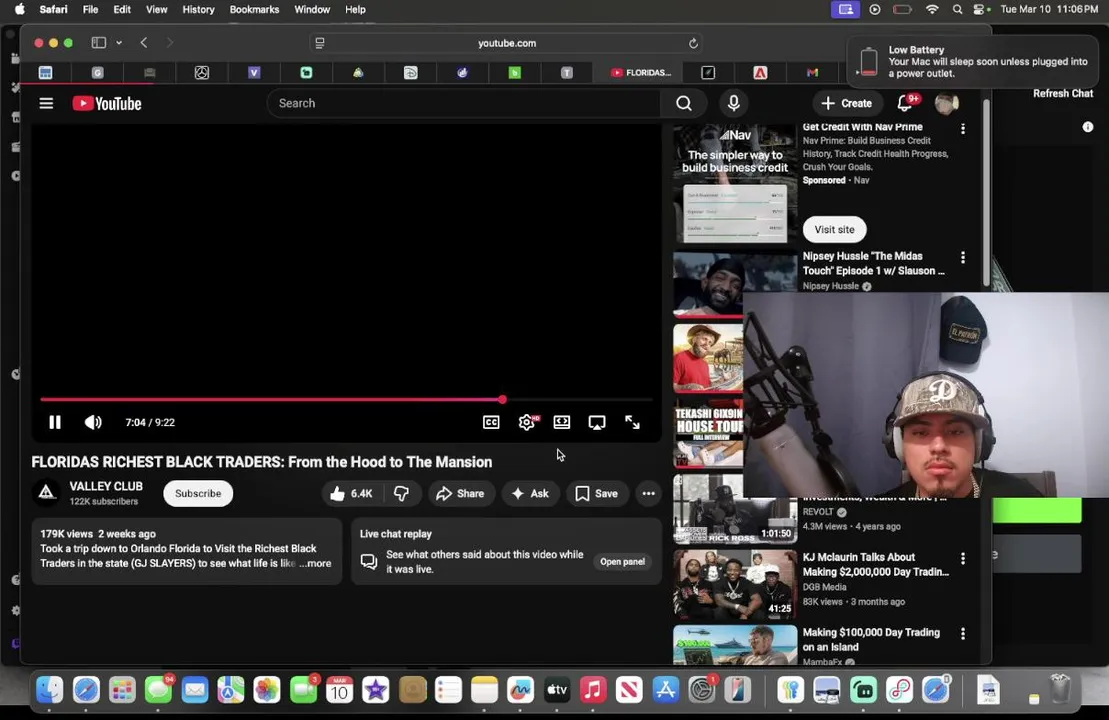Image resolution: width=1109 pixels, height=720 pixels.
Task: Switch to theater mode view
Action: (x=562, y=422)
